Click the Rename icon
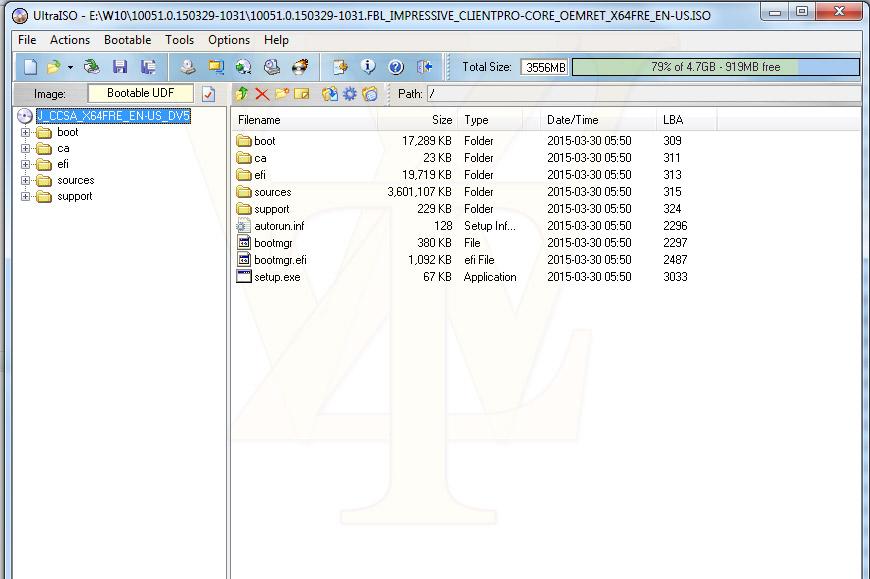 (x=302, y=94)
